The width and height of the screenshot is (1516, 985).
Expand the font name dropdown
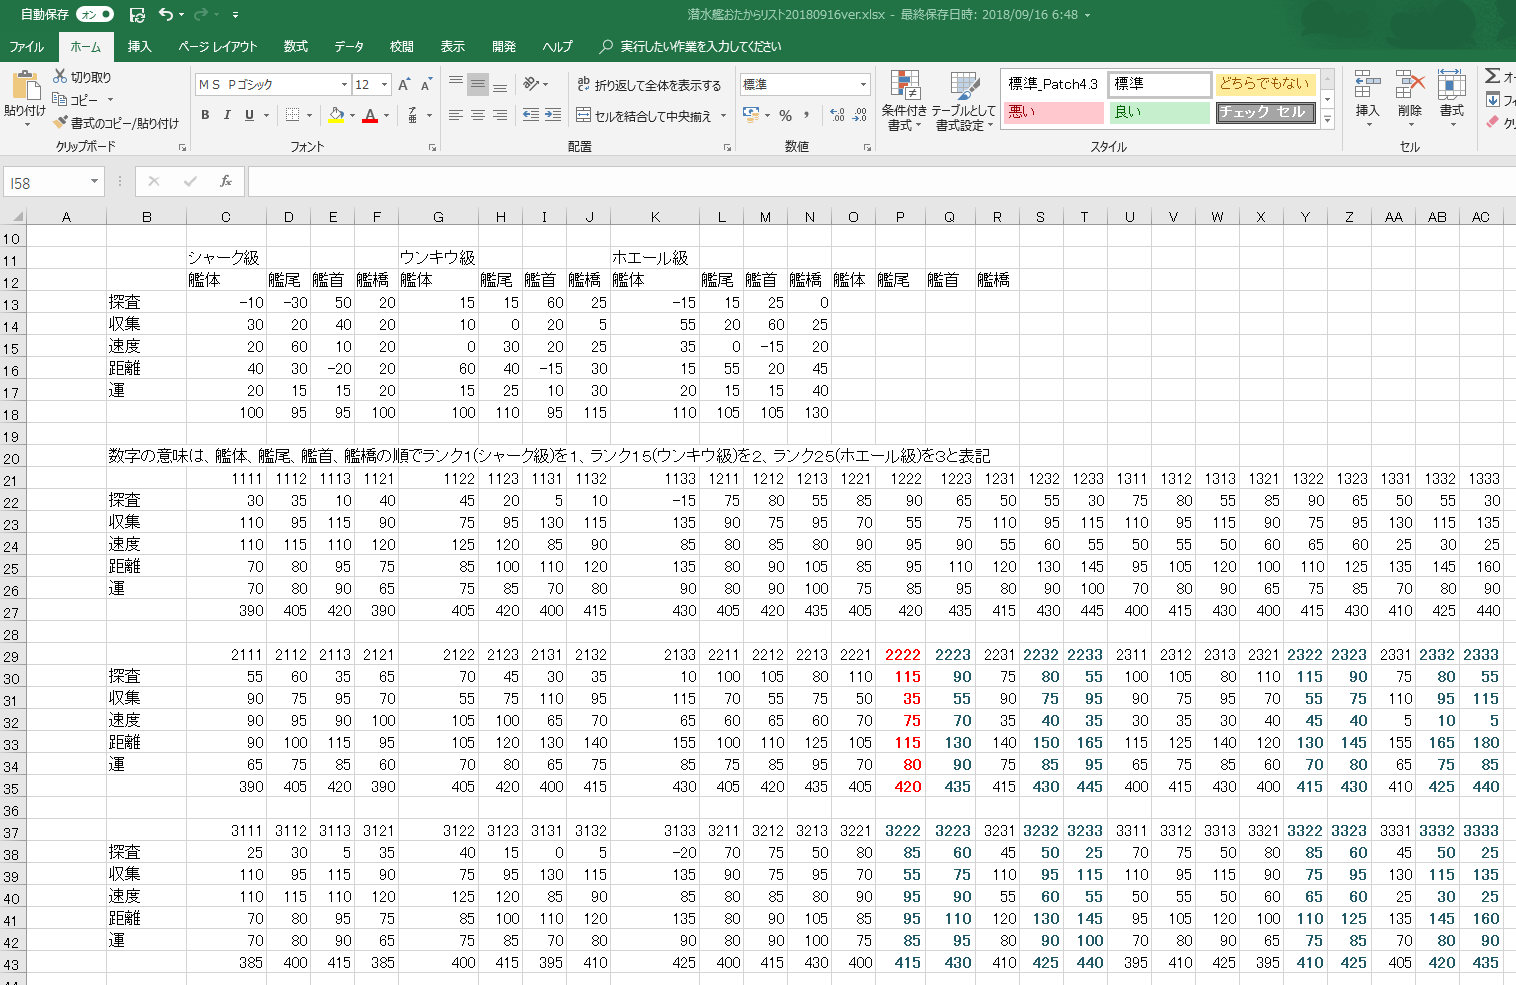(x=344, y=85)
